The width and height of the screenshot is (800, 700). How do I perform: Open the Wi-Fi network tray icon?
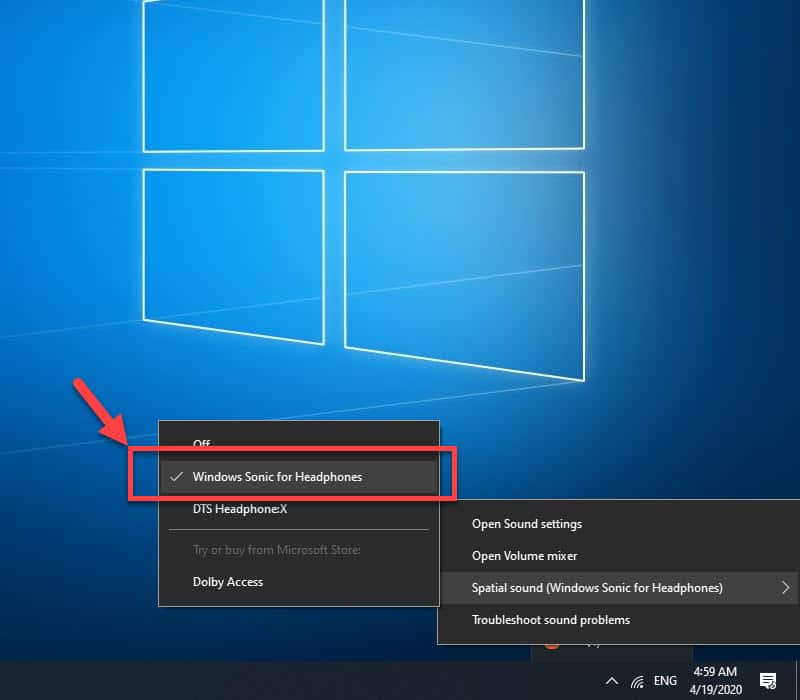point(637,681)
